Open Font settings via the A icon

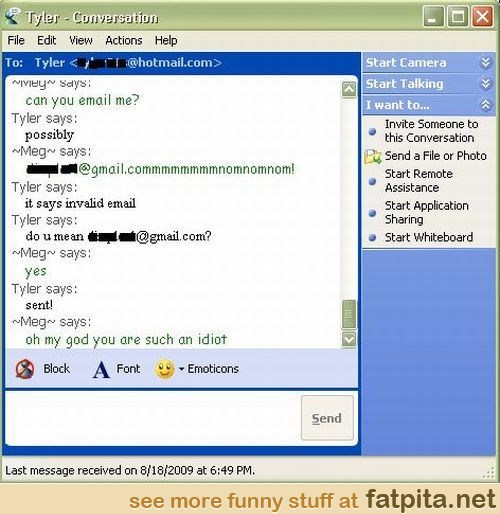(101, 369)
